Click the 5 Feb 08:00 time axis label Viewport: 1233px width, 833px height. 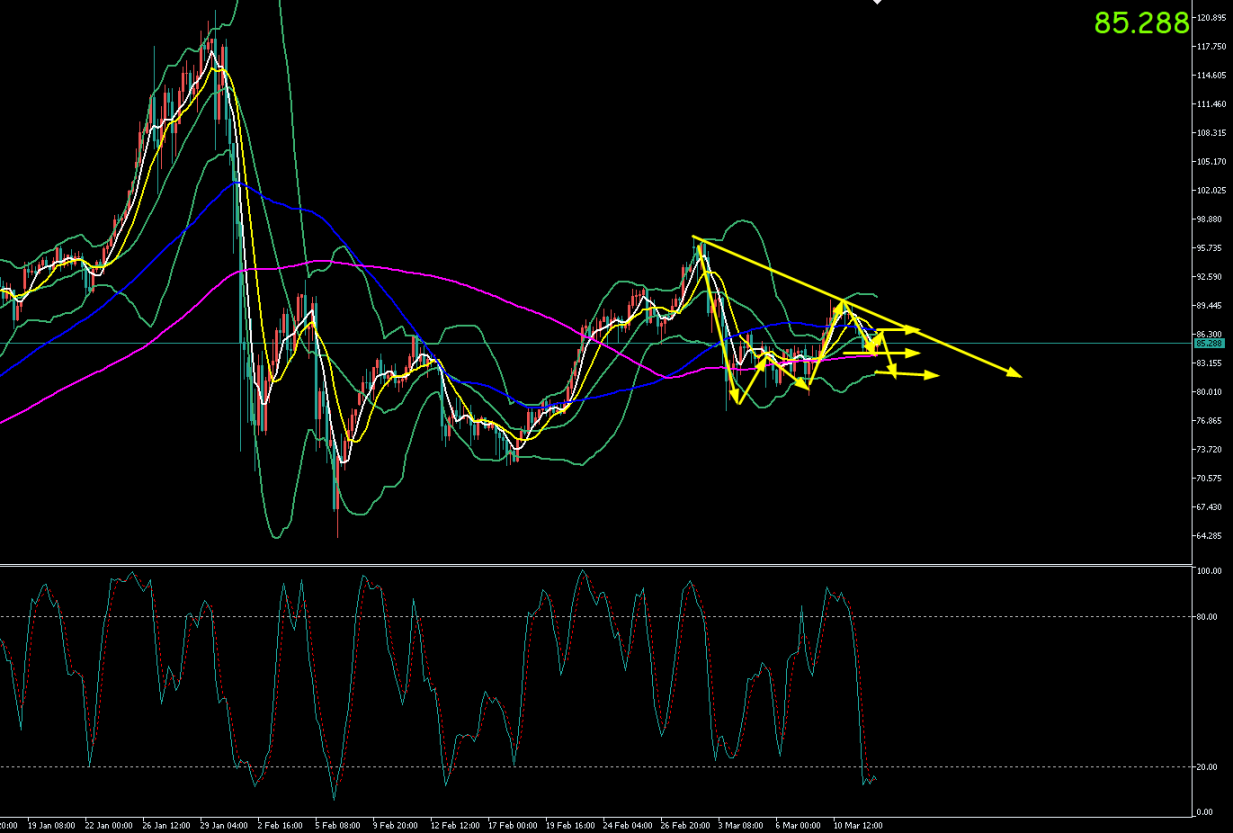tap(338, 826)
